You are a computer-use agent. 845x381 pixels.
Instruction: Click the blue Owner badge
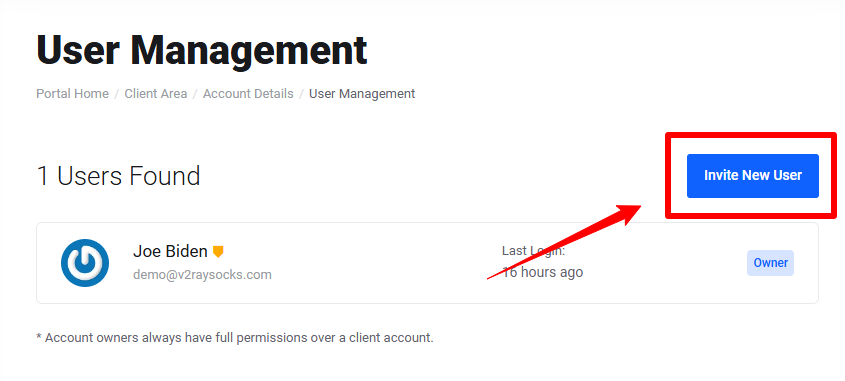tap(770, 263)
